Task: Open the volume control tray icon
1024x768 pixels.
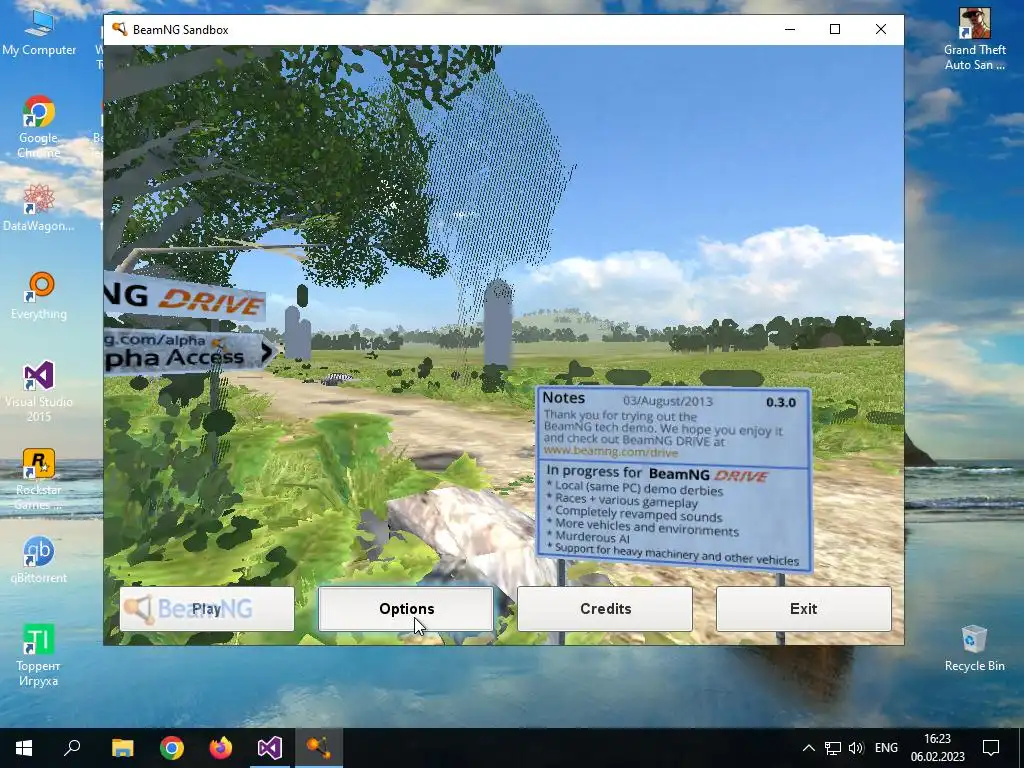Action: 856,748
